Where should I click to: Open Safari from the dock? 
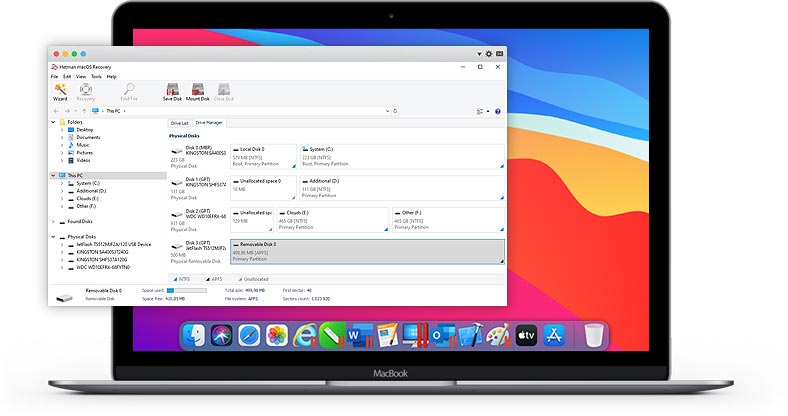249,336
